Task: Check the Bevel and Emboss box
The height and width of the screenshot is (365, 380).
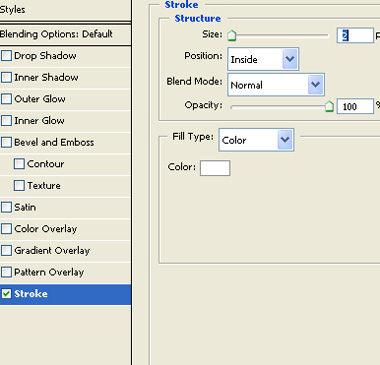Action: pyautogui.click(x=6, y=142)
